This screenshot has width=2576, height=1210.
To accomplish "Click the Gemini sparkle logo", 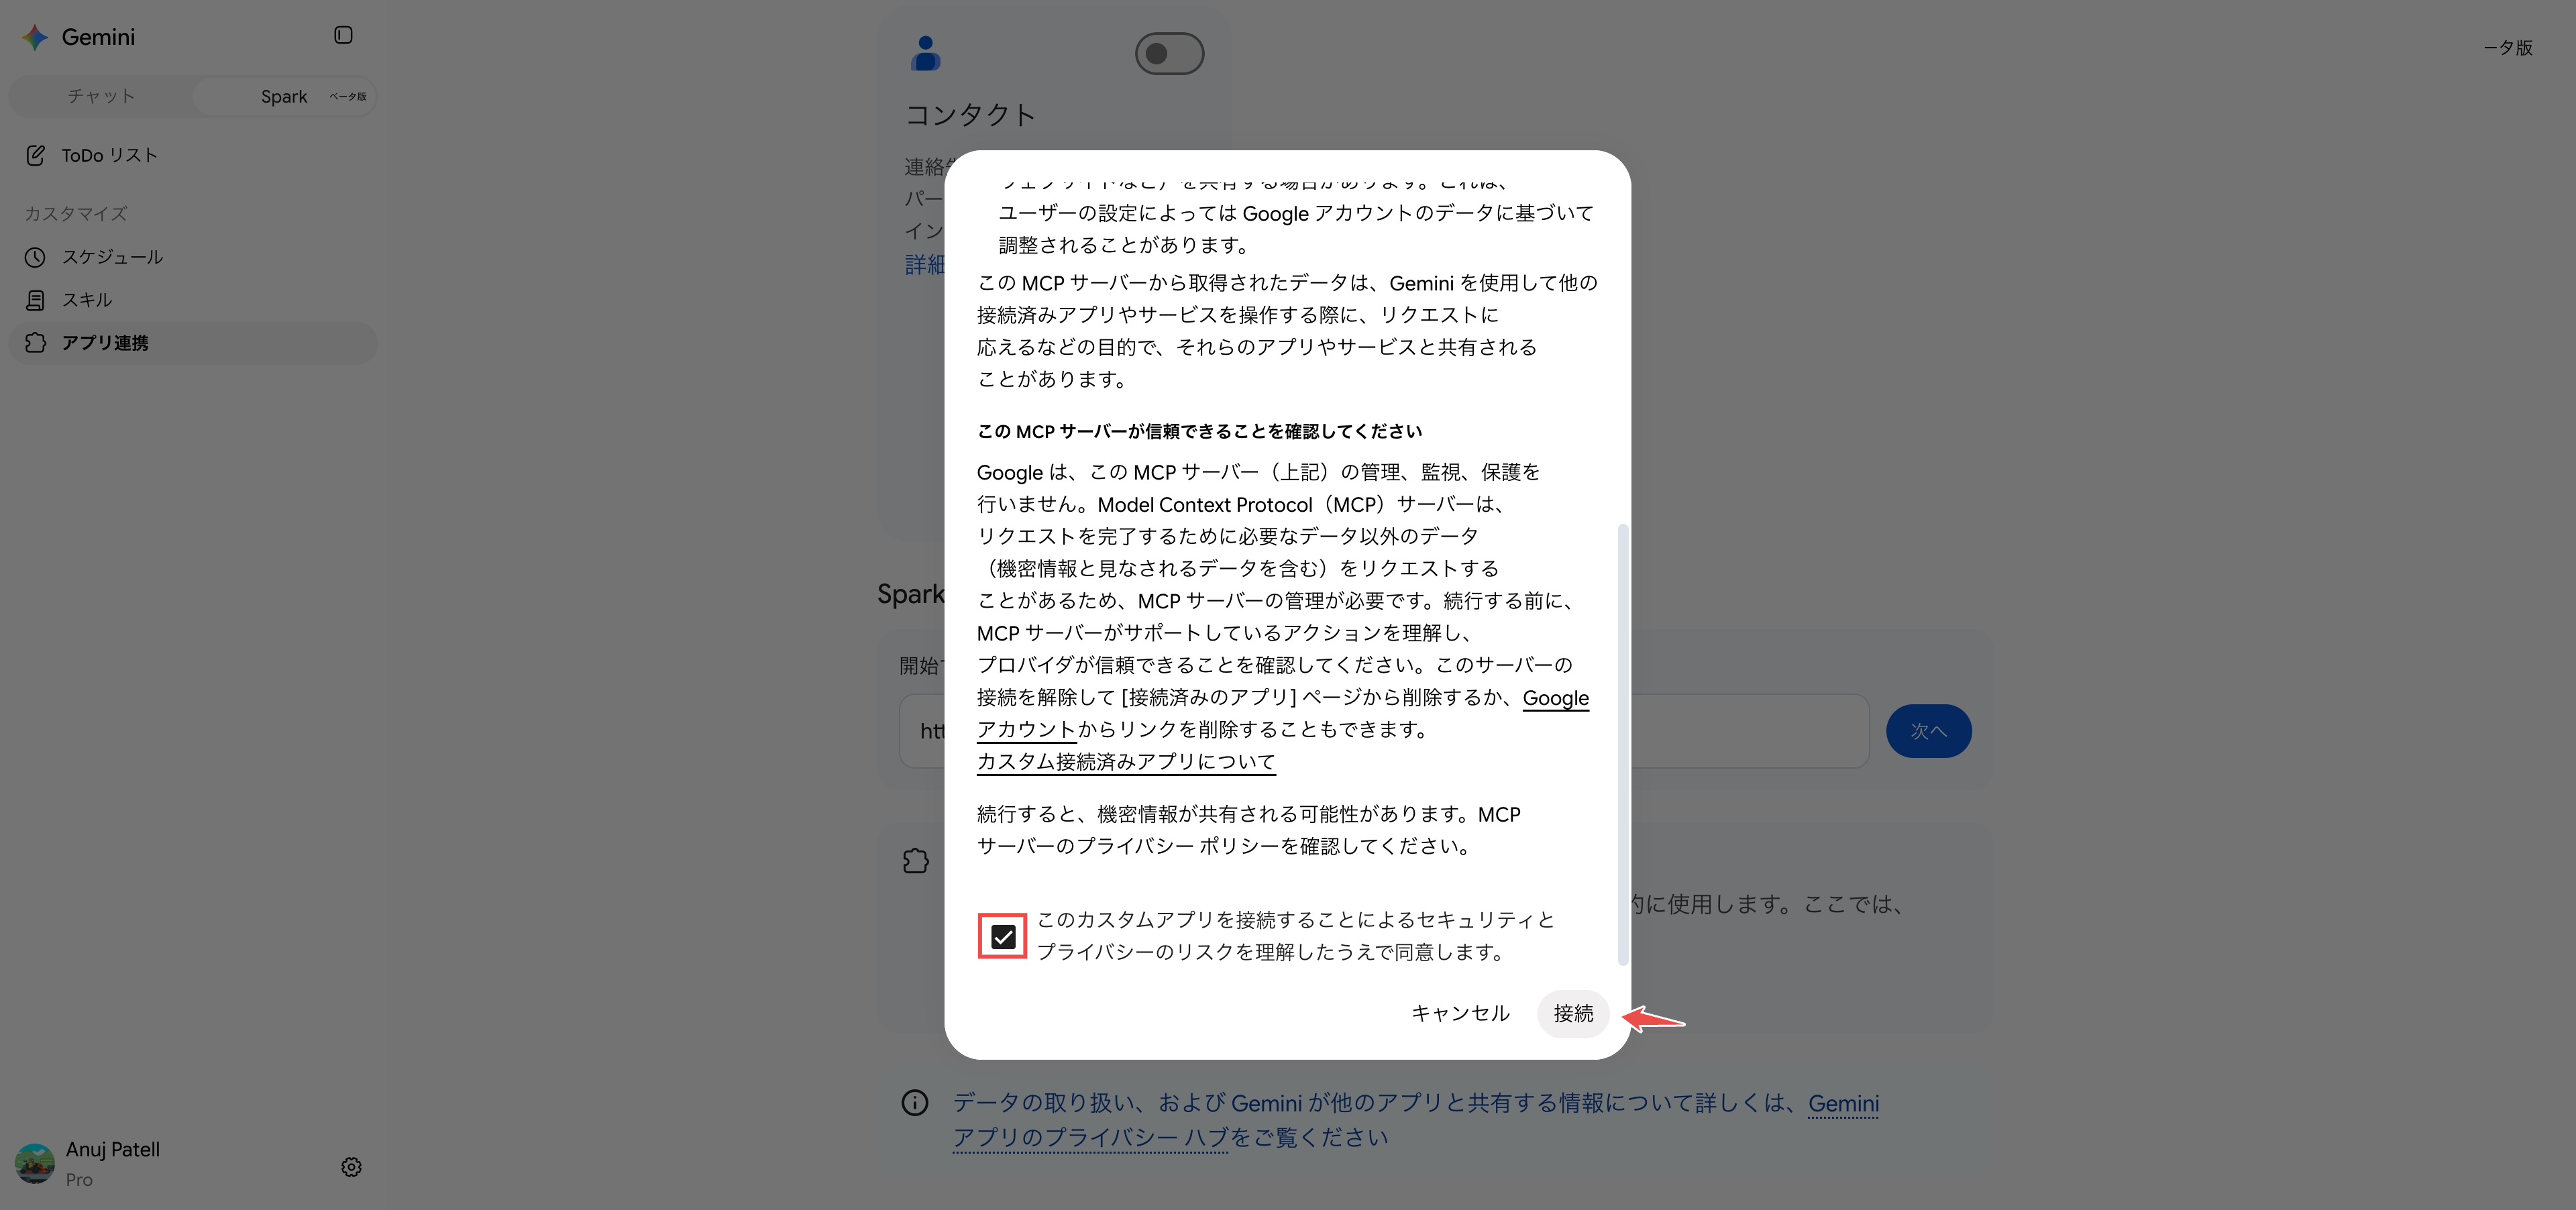I will [35, 37].
